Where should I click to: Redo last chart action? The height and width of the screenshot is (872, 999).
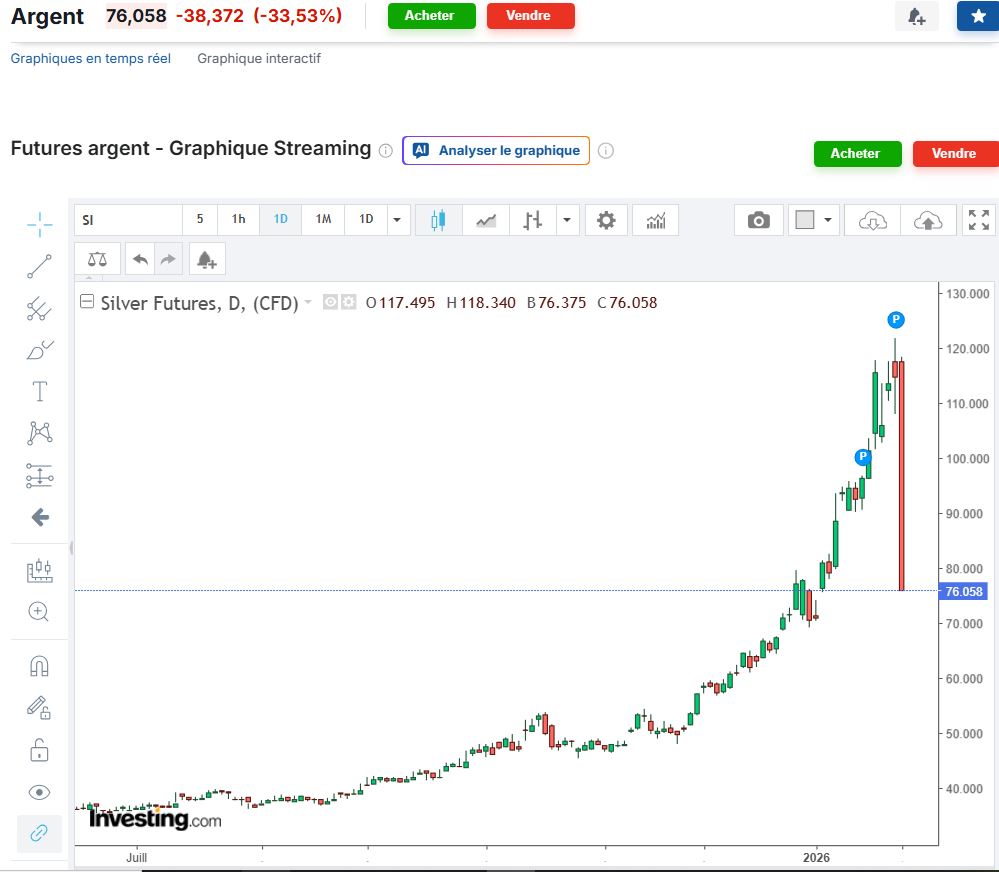(x=168, y=259)
